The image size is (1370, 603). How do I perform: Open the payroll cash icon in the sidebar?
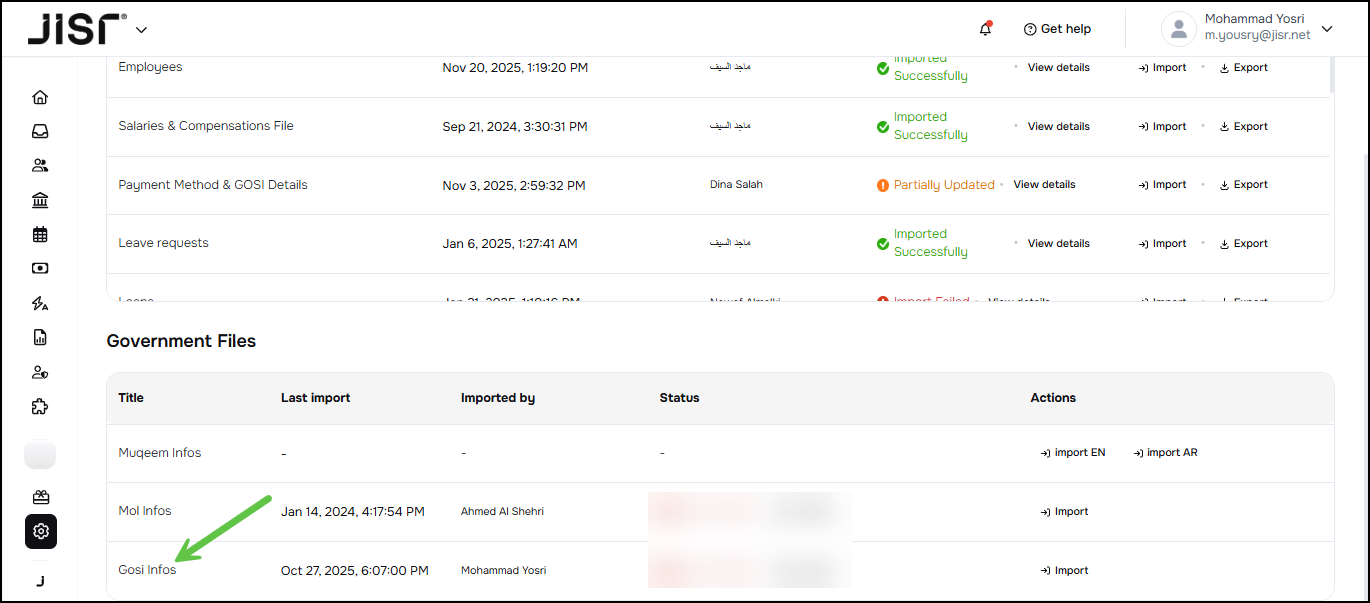[x=40, y=269]
